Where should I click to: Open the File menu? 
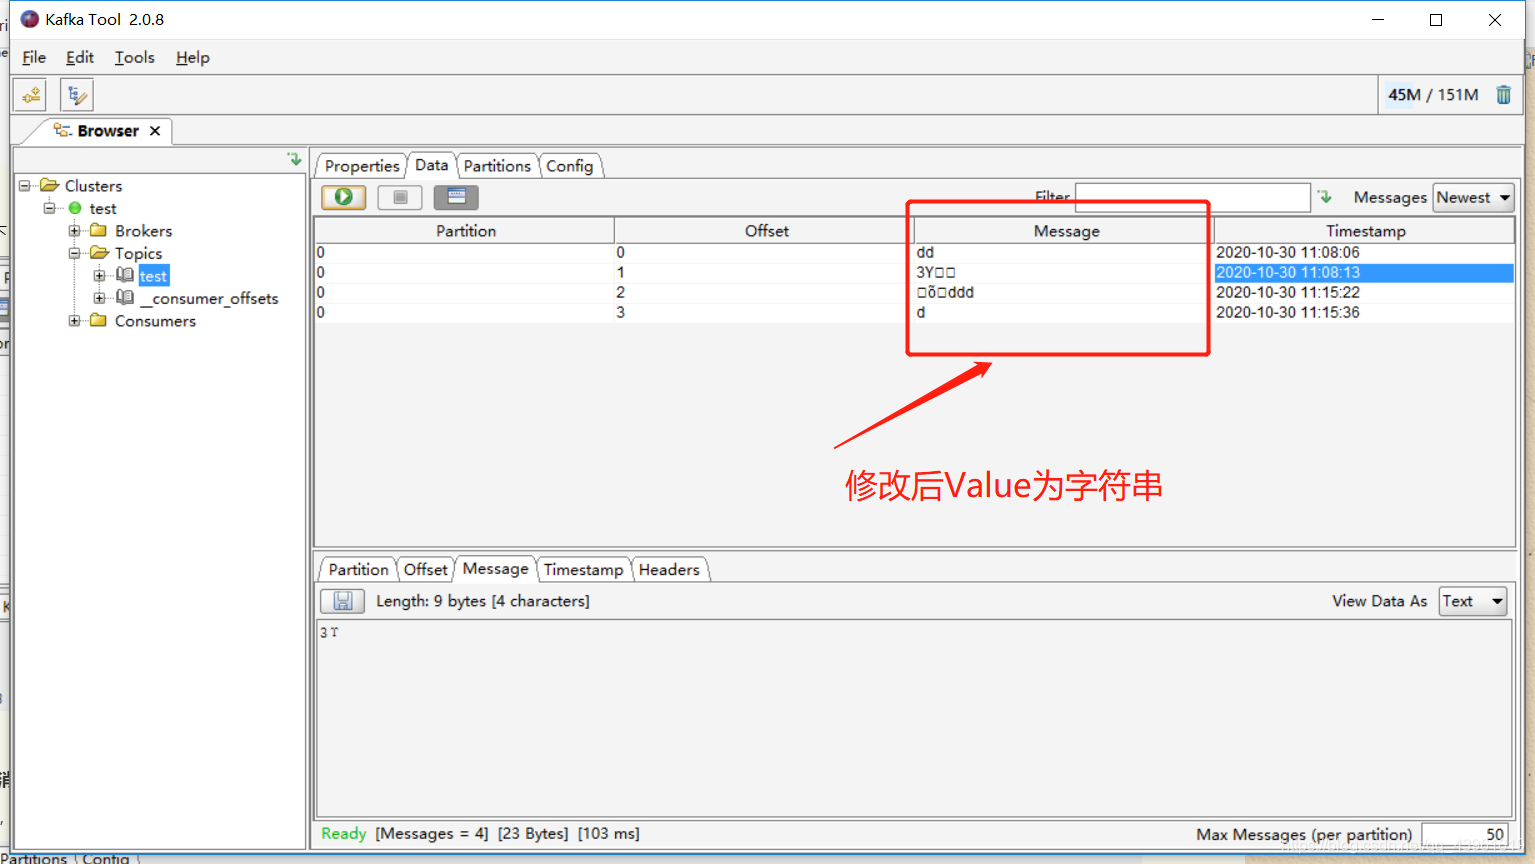click(x=34, y=57)
